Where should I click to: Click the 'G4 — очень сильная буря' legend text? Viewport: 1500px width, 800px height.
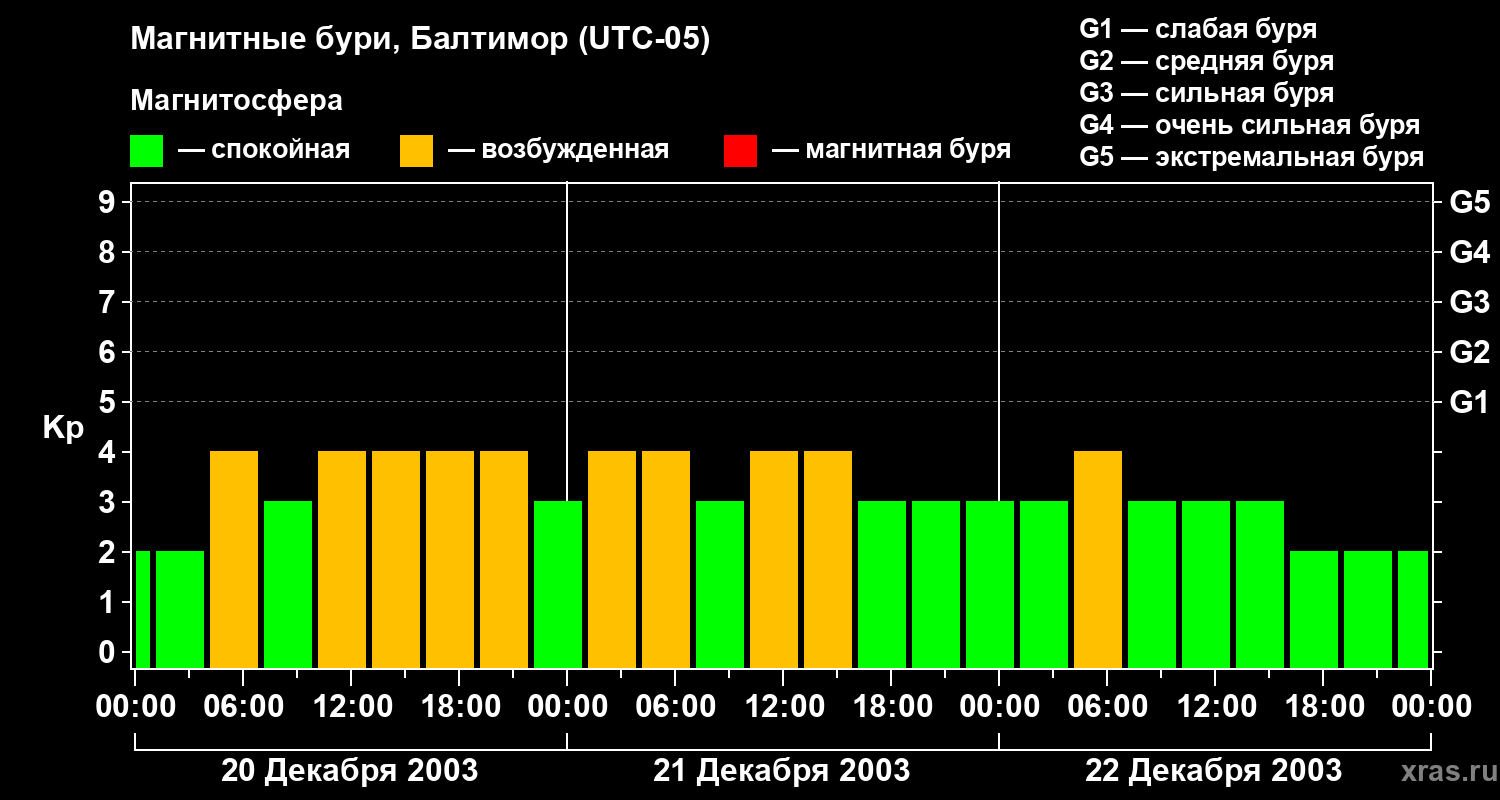pos(1249,125)
